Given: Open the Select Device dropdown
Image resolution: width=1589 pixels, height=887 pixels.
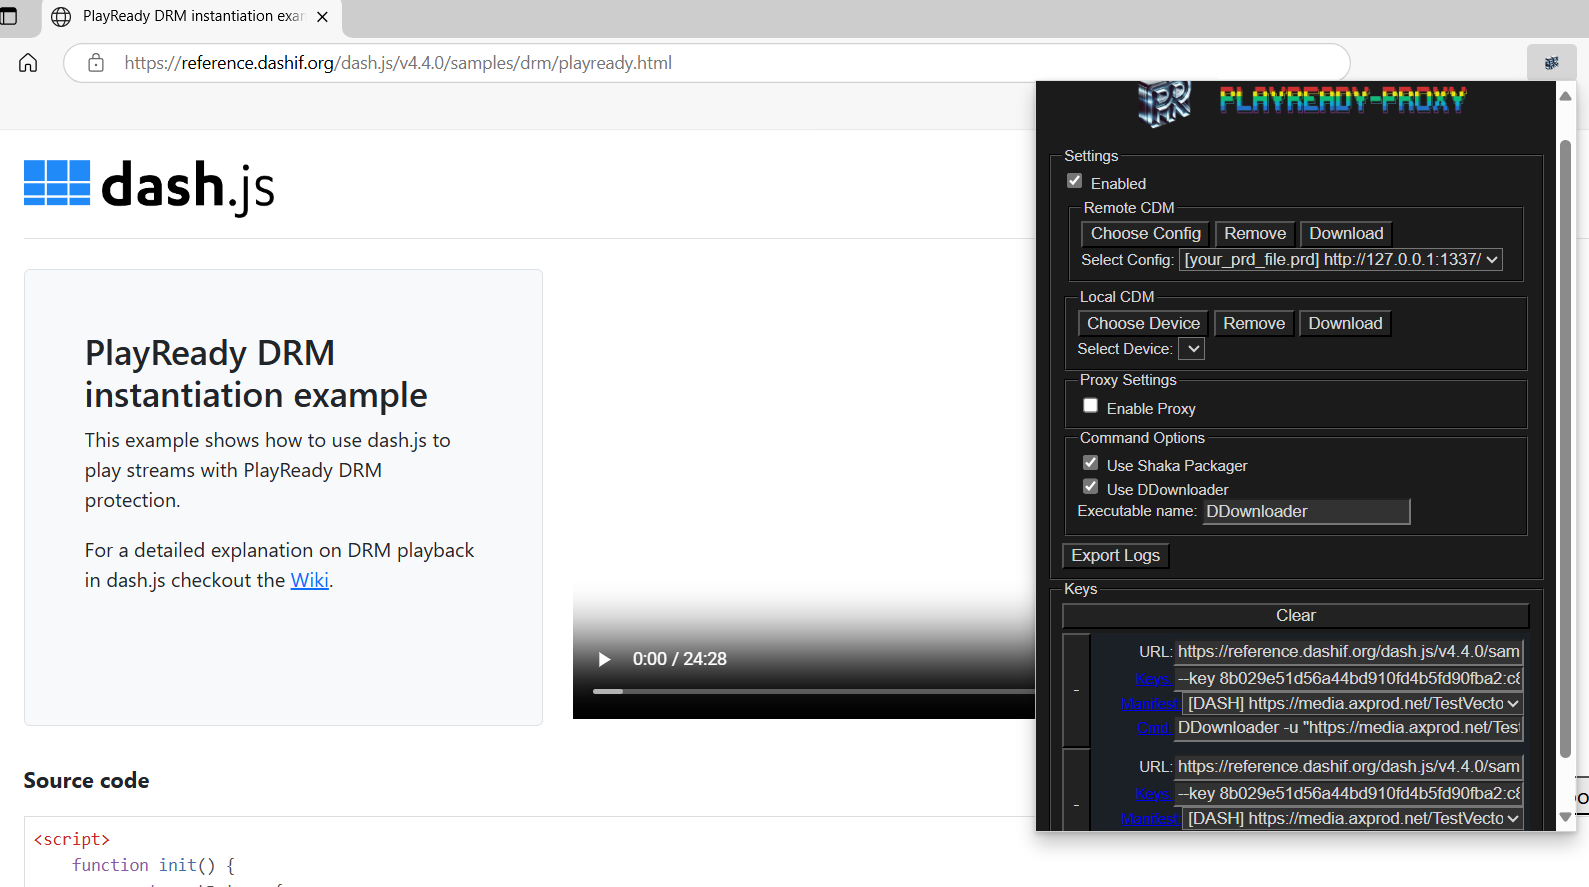Looking at the screenshot, I should 1192,349.
